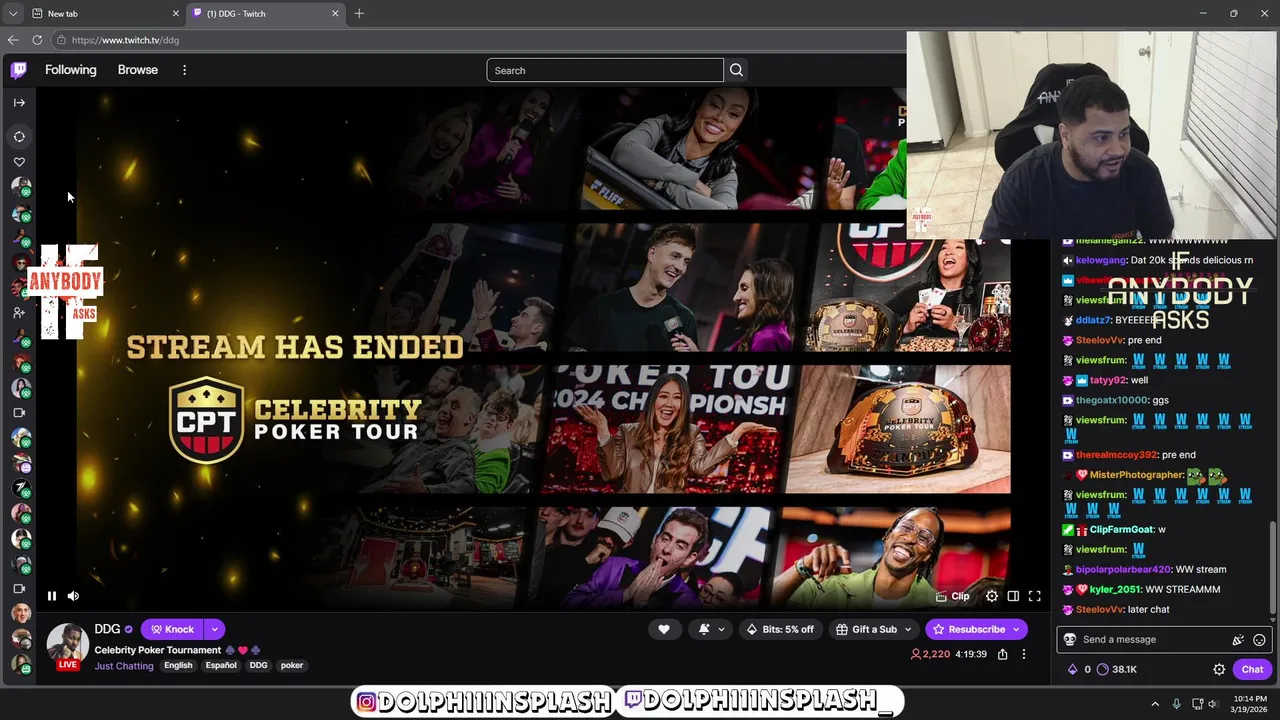Open the Bits balance icon
The width and height of the screenshot is (1280, 720).
pos(1073,669)
